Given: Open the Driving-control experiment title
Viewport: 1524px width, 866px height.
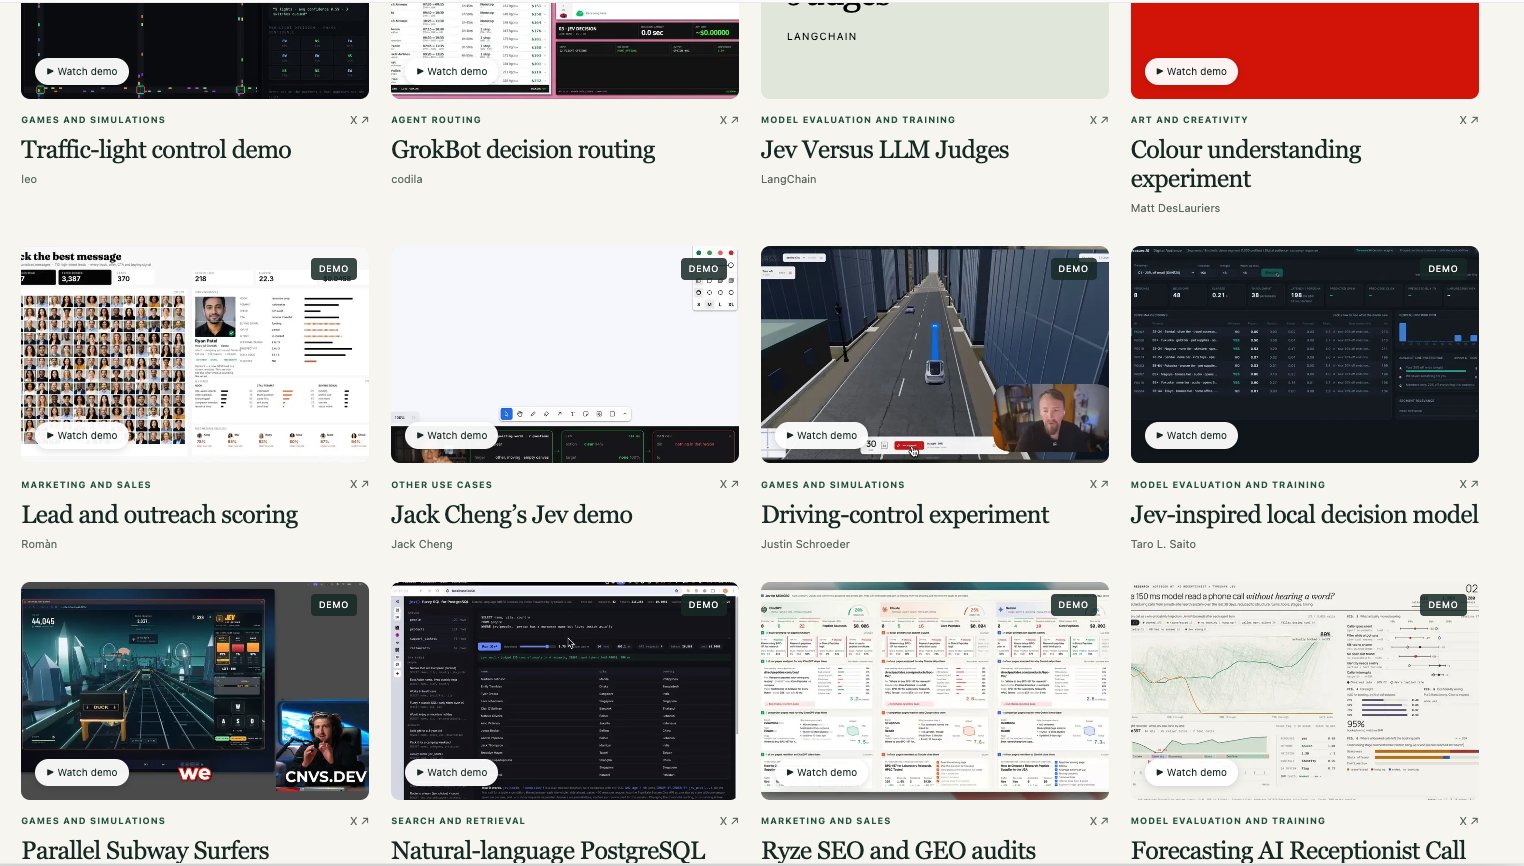Looking at the screenshot, I should (905, 515).
